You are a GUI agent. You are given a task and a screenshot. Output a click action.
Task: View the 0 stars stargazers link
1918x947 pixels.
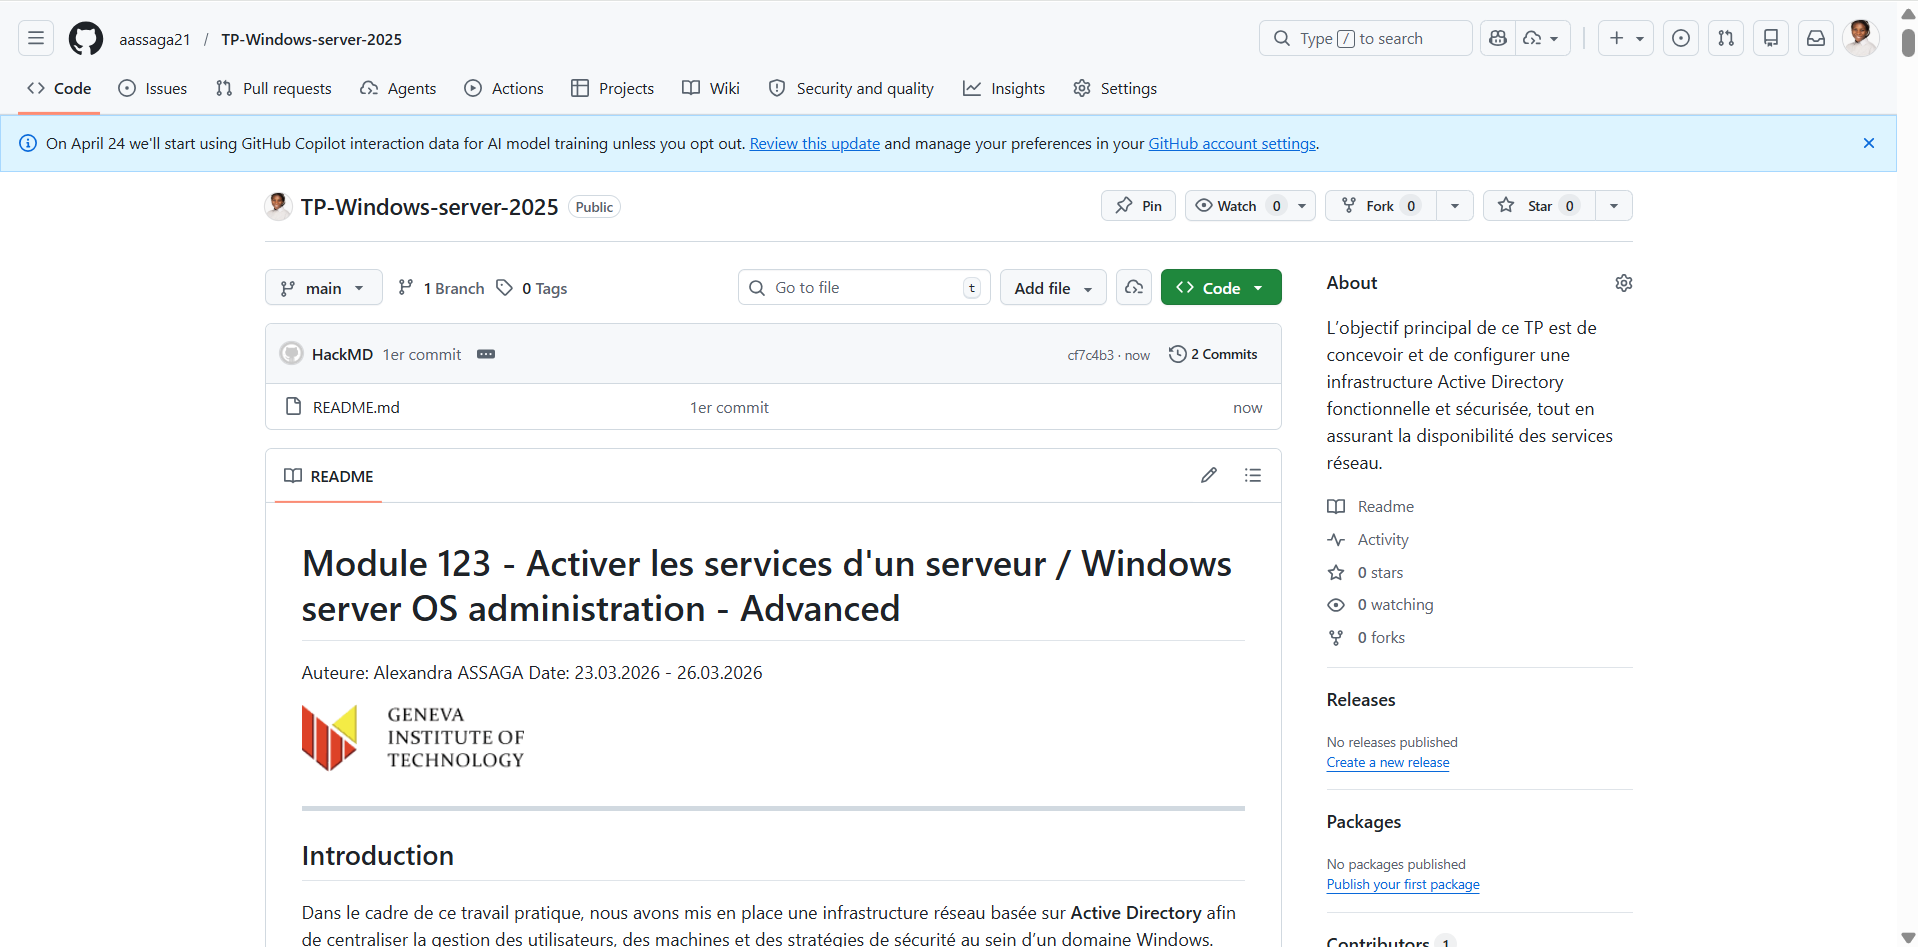click(x=1365, y=572)
